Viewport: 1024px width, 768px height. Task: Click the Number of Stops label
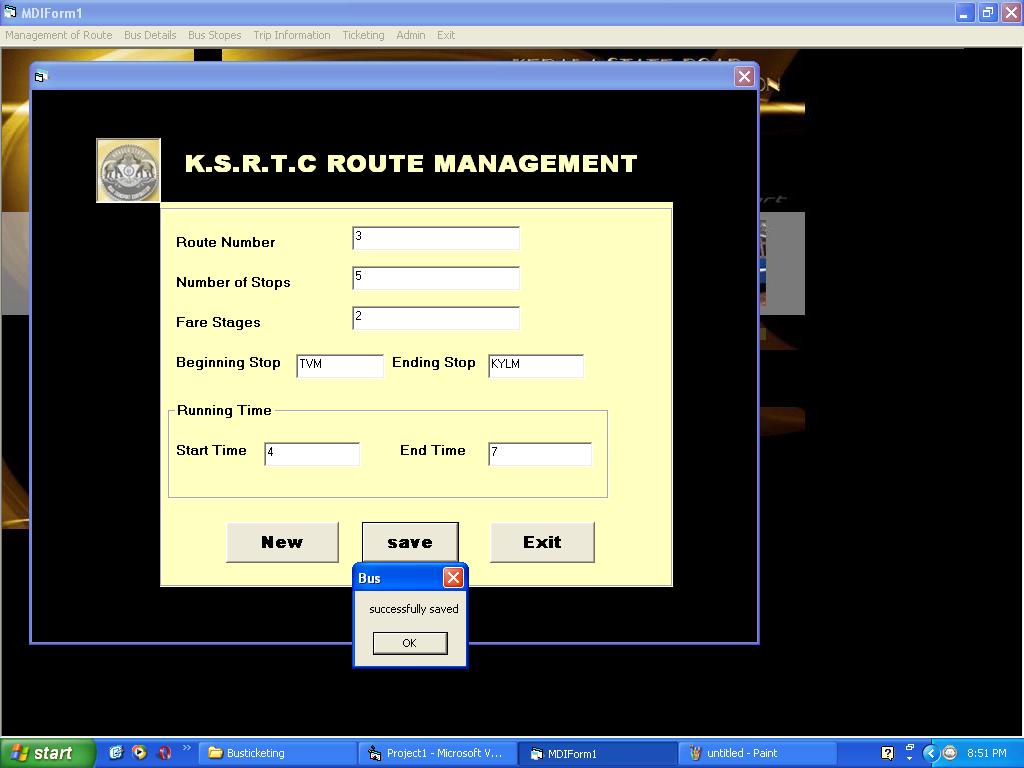[x=233, y=282]
